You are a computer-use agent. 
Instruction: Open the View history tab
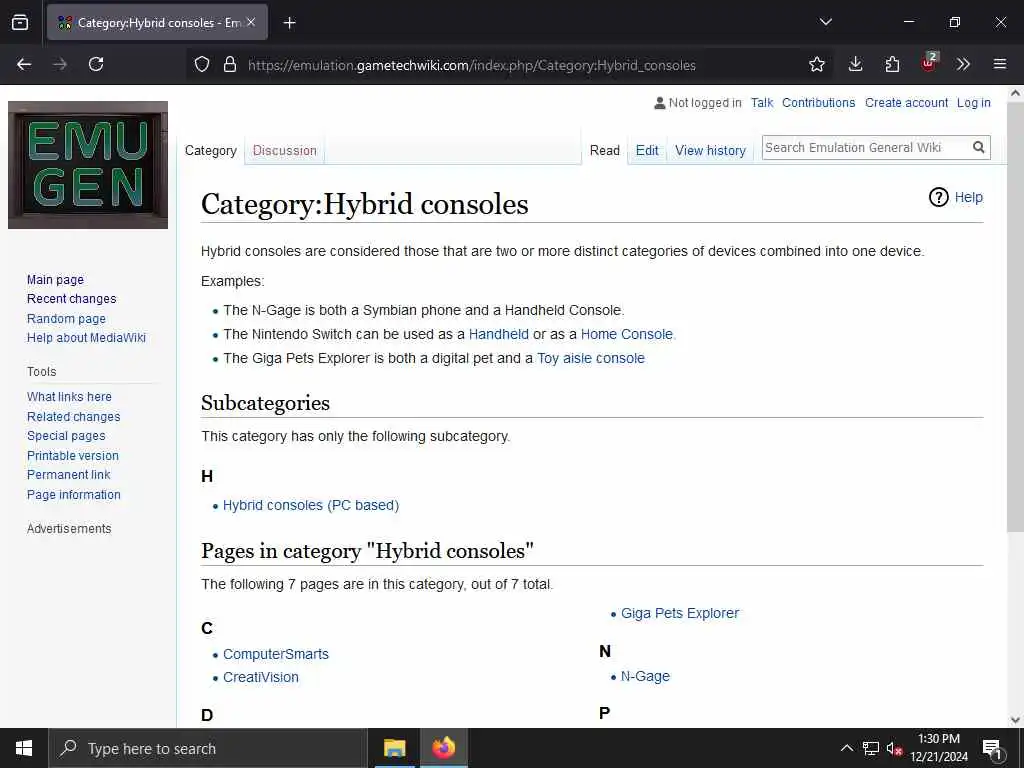tap(710, 150)
